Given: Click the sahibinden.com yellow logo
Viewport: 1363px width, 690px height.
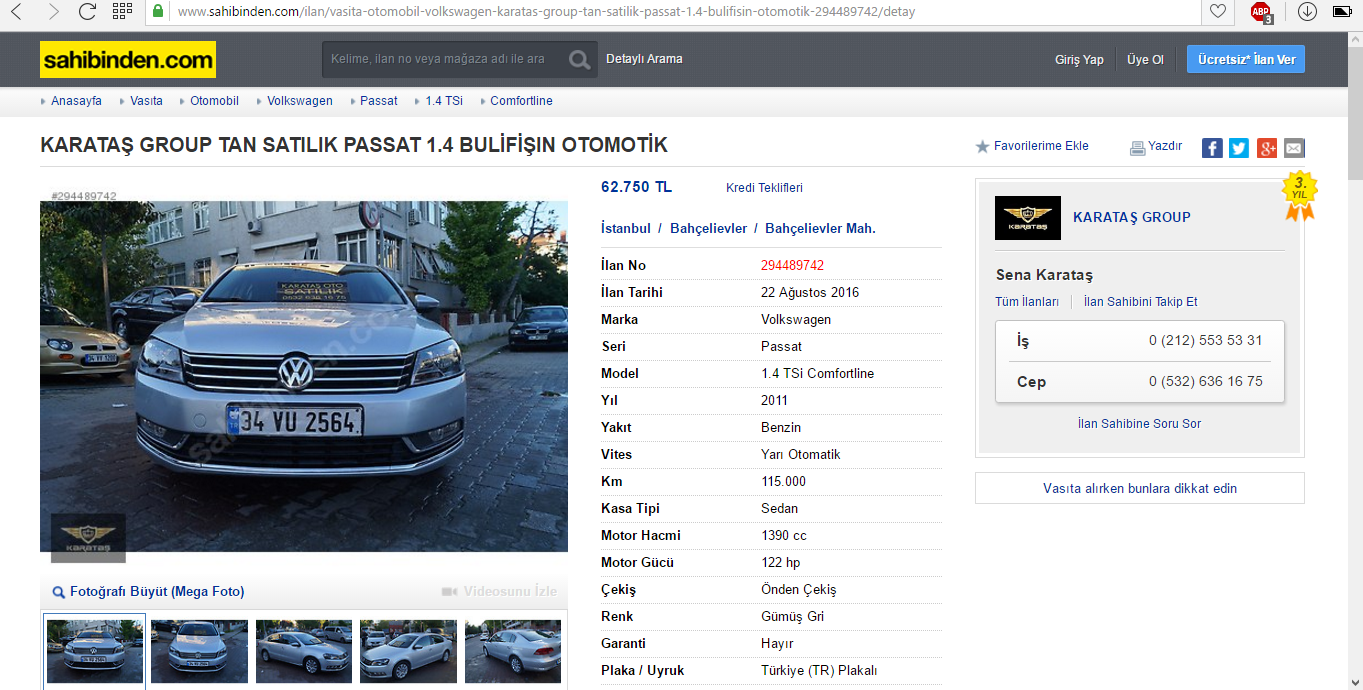Looking at the screenshot, I should coord(128,60).
